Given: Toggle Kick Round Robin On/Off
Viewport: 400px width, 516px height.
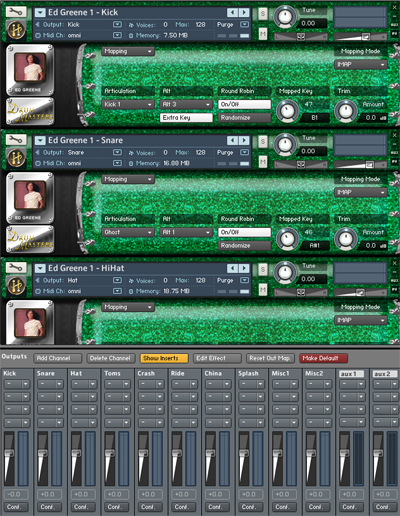Looking at the screenshot, I should point(244,104).
